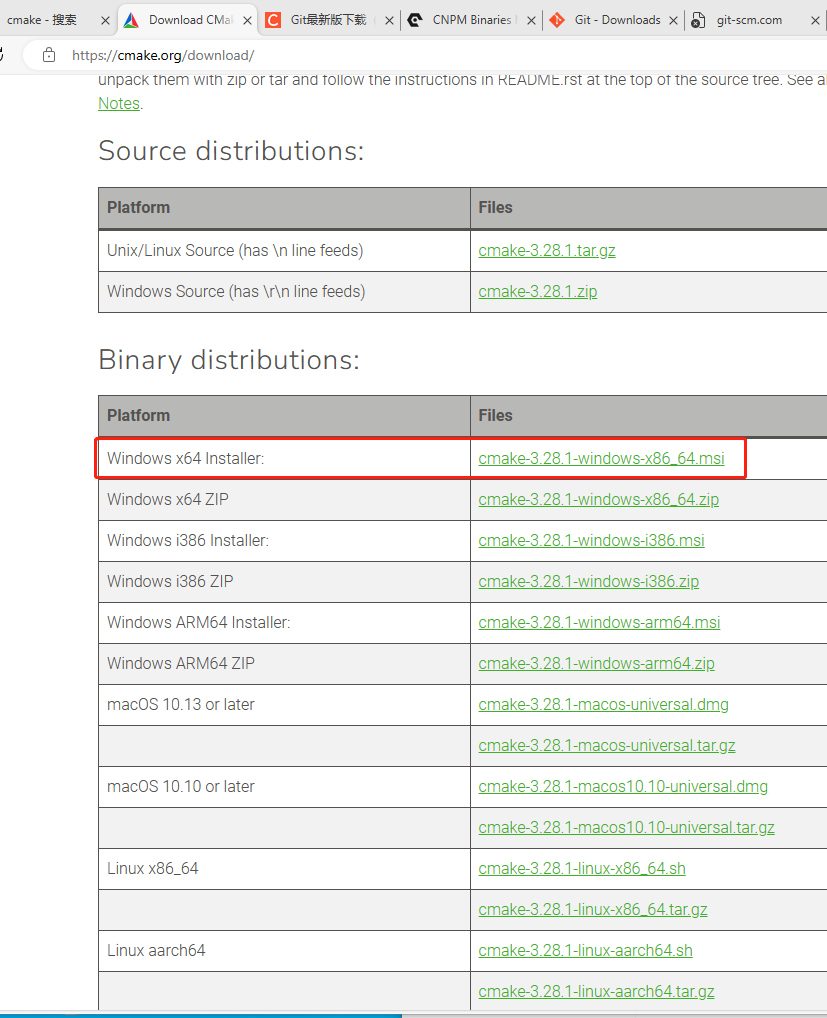Screen dimensions: 827x1018
Task: Close the git-scm.com tab
Action: [815, 19]
